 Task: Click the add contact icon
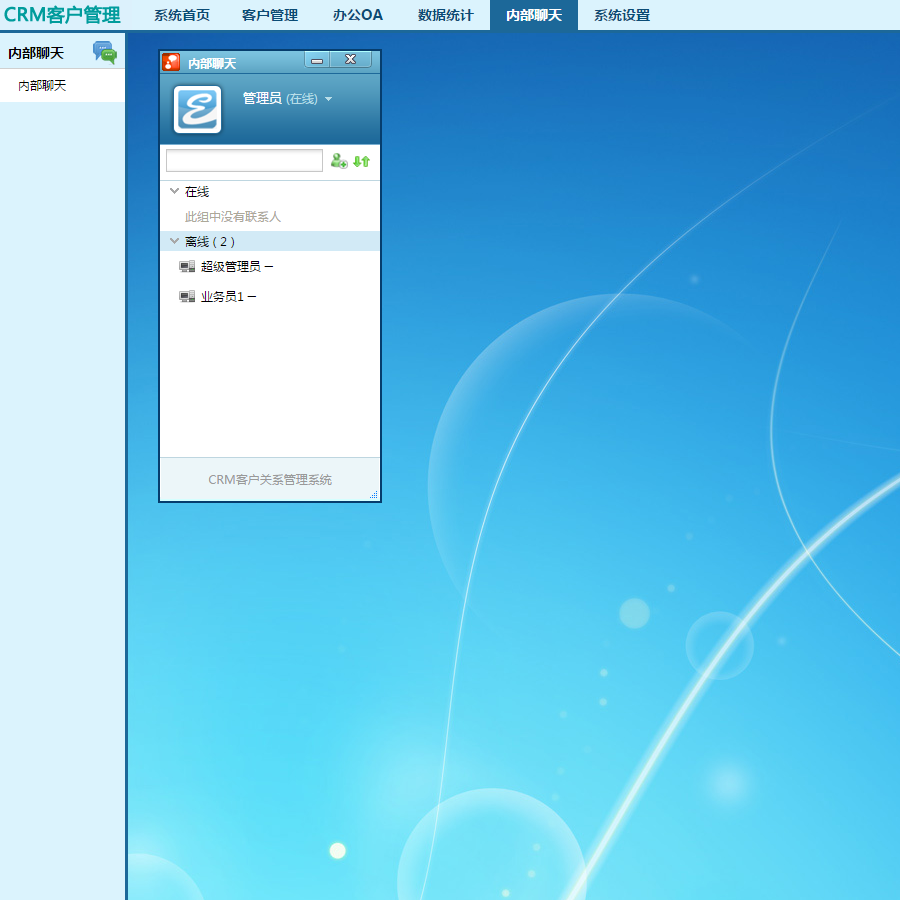(x=339, y=161)
